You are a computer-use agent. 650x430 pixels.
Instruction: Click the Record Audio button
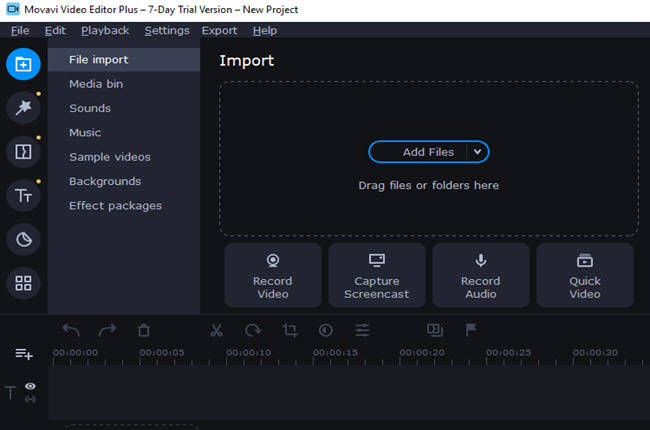[x=481, y=275]
